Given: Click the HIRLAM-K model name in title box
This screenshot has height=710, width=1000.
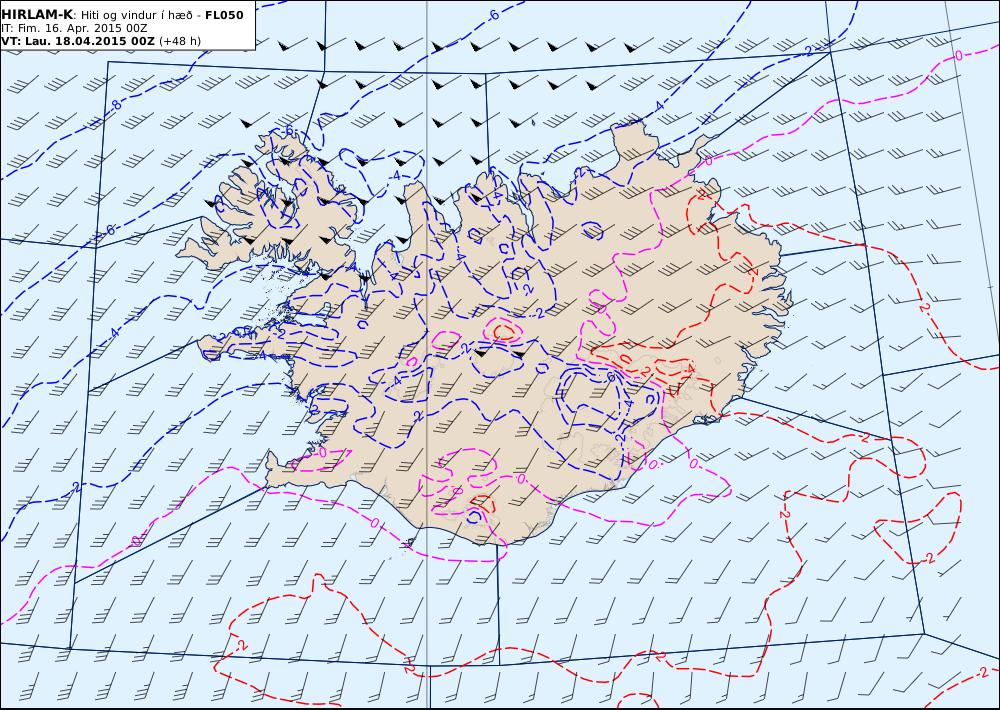Looking at the screenshot, I should pyautogui.click(x=37, y=15).
